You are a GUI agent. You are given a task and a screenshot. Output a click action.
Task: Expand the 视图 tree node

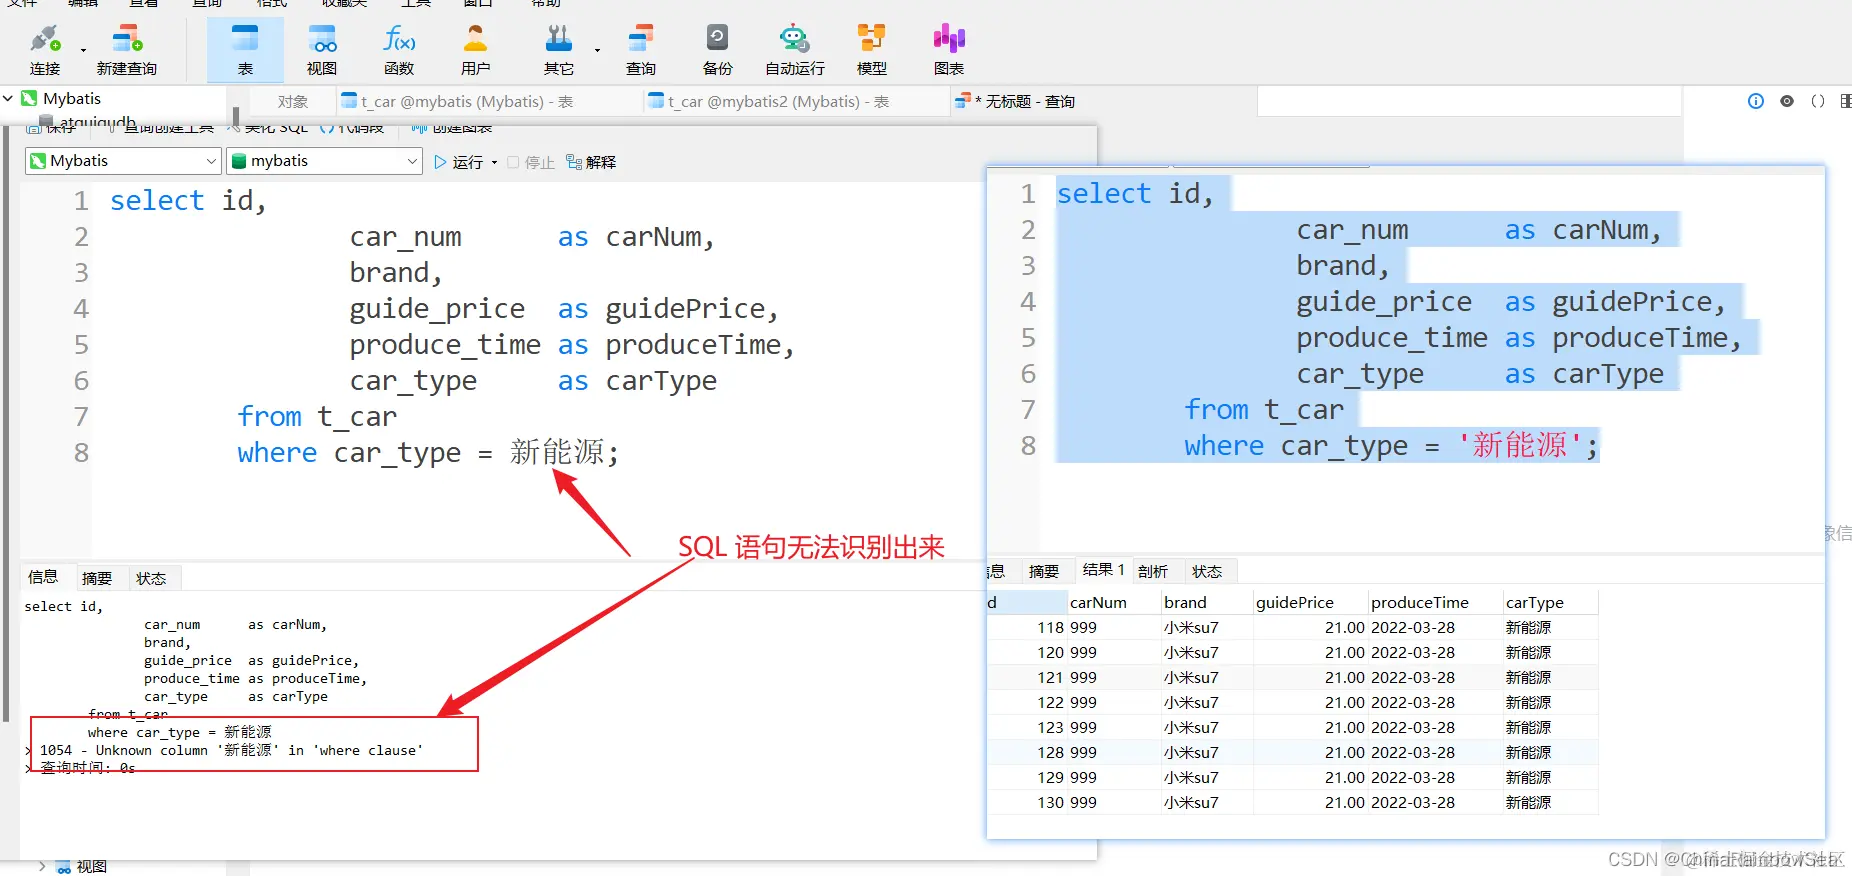[x=42, y=866]
